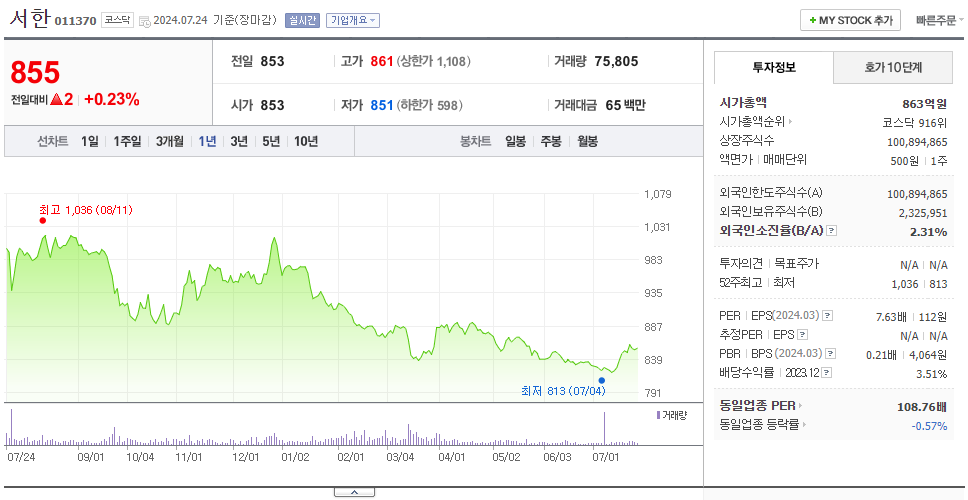Click the 코스닥 916위 ranking value
This screenshot has height=500, width=968.
(915, 122)
